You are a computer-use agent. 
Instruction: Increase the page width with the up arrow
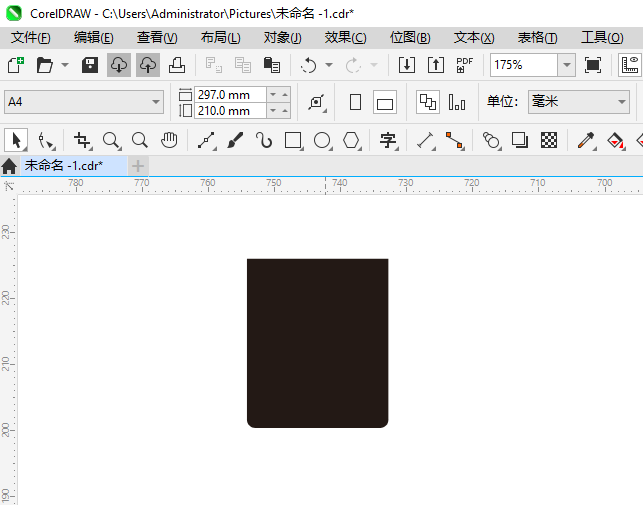tap(285, 95)
